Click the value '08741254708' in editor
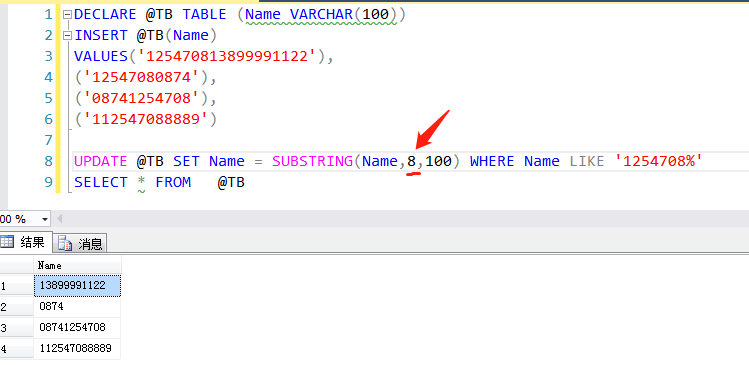Viewport: 749px width, 365px height. click(x=146, y=98)
